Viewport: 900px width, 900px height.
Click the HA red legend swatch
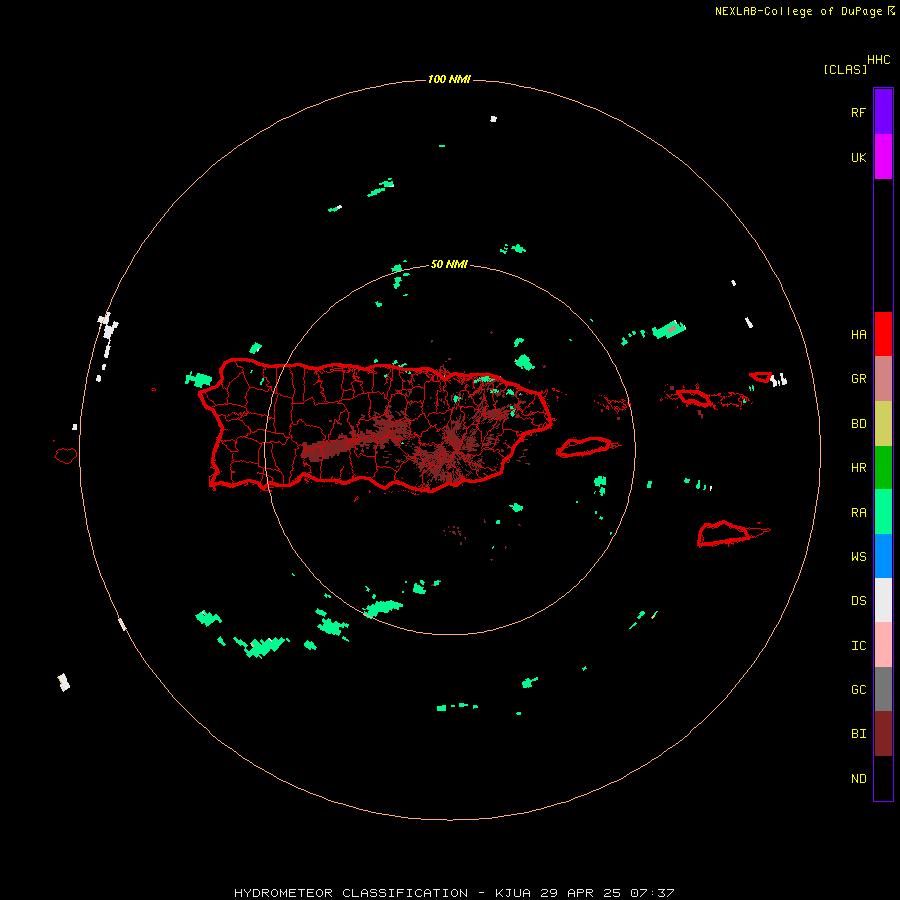point(883,334)
